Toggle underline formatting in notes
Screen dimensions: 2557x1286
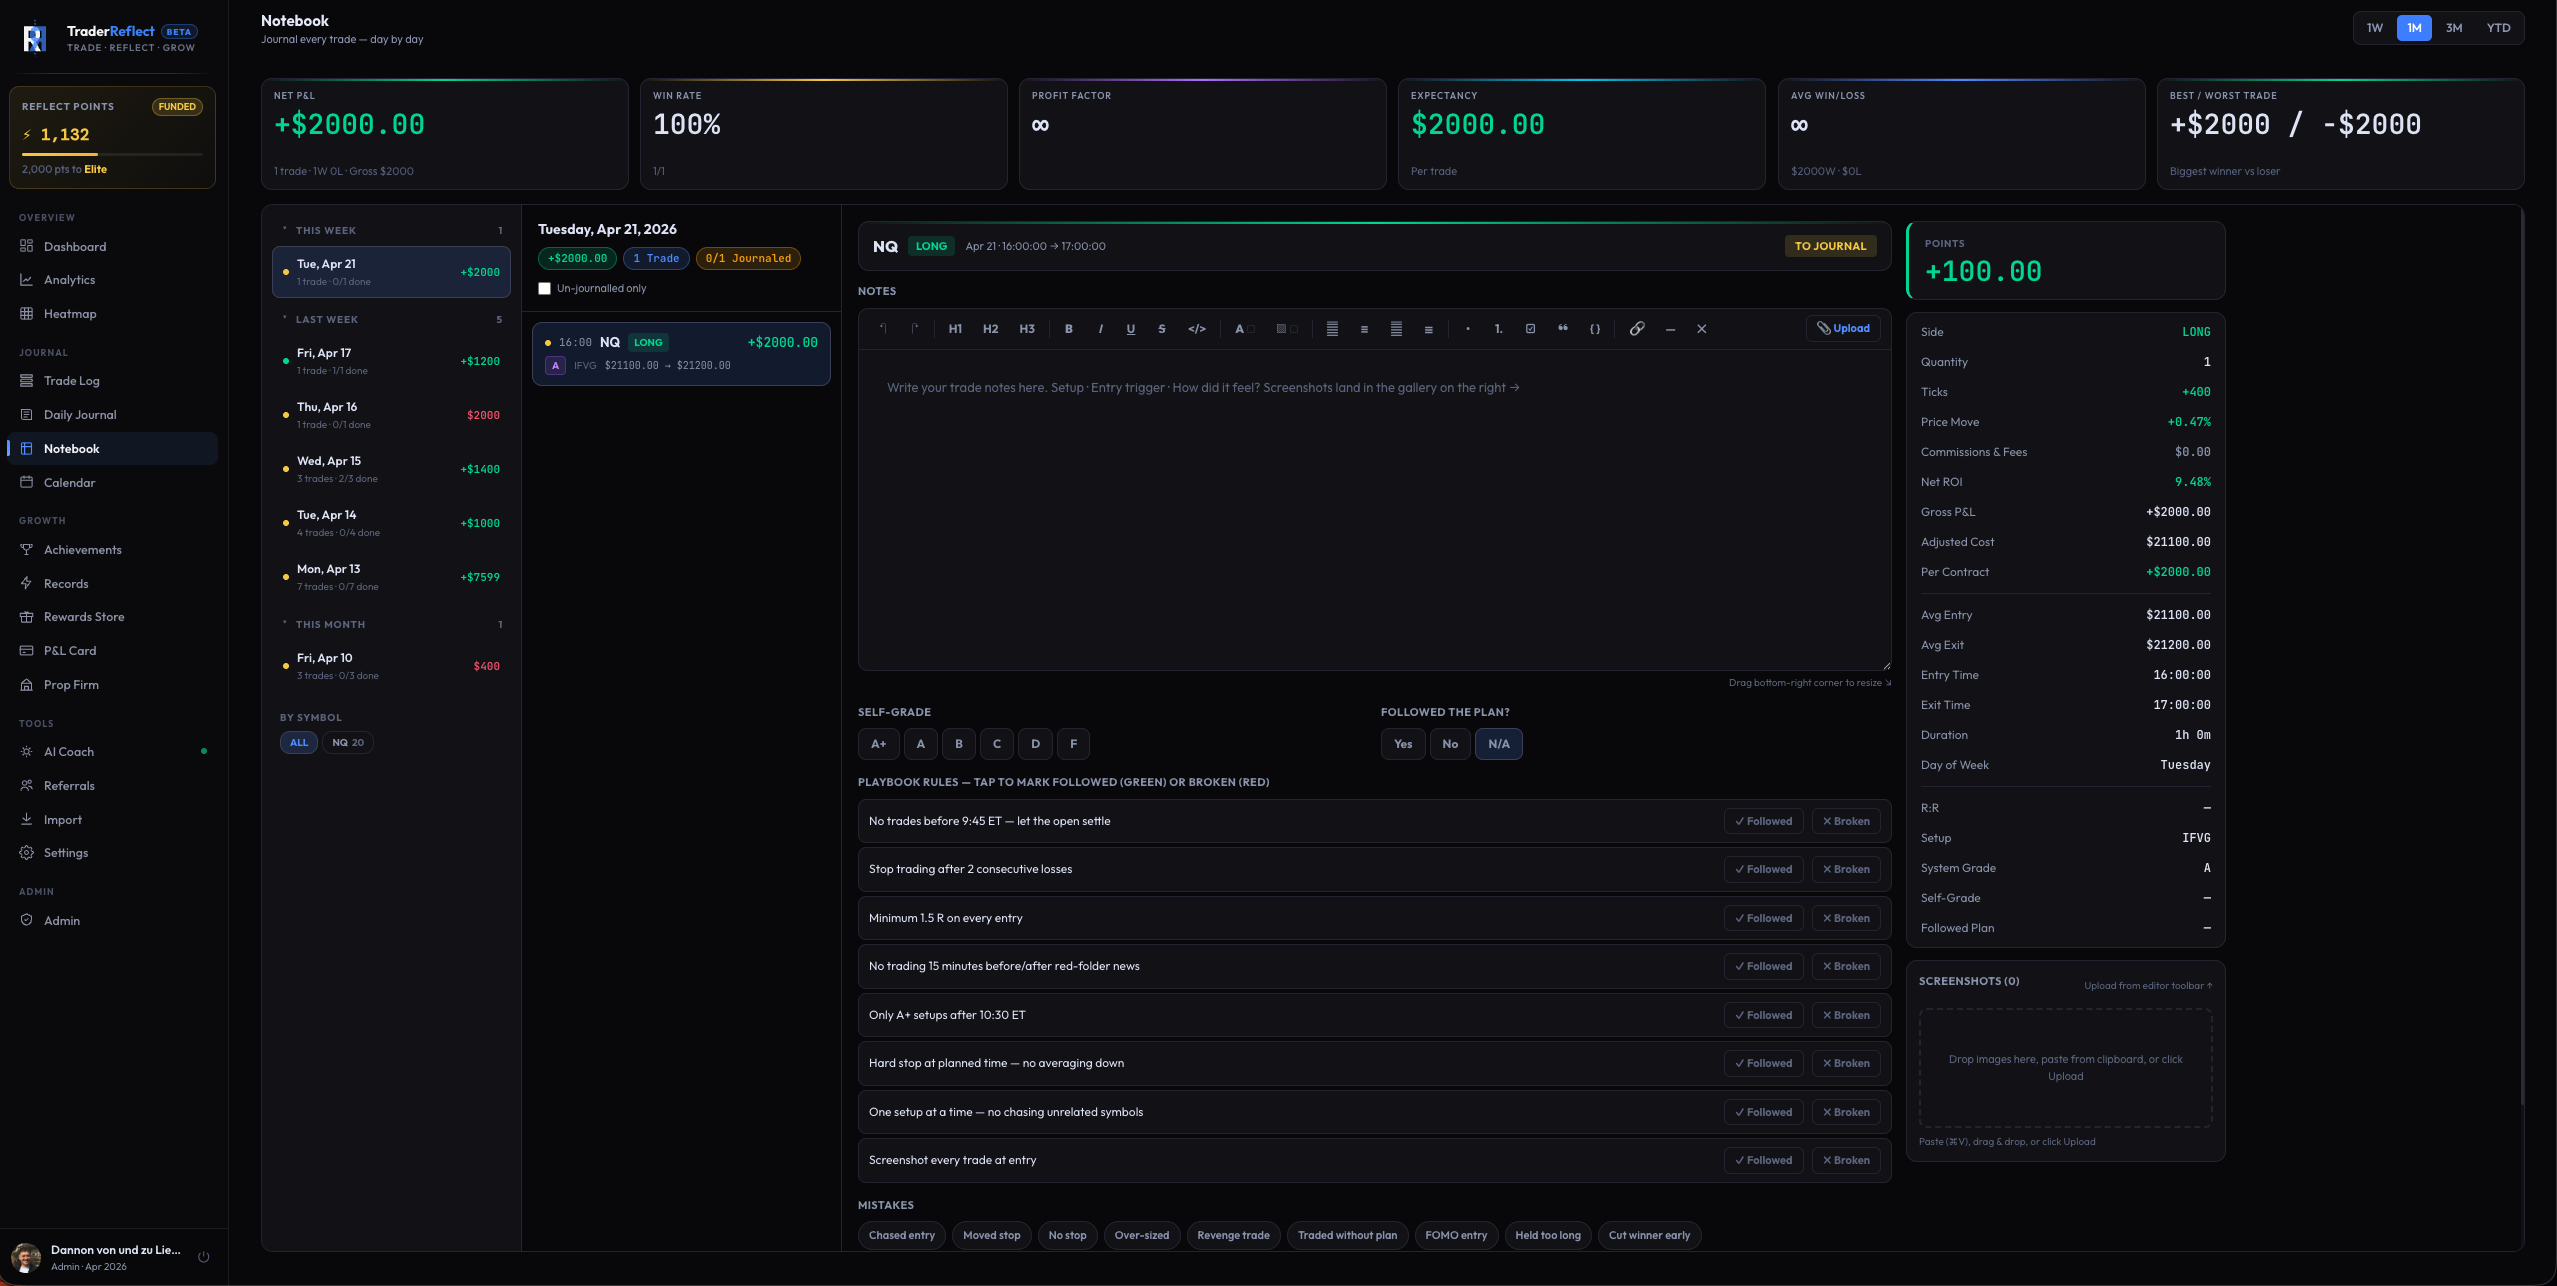[x=1131, y=329]
